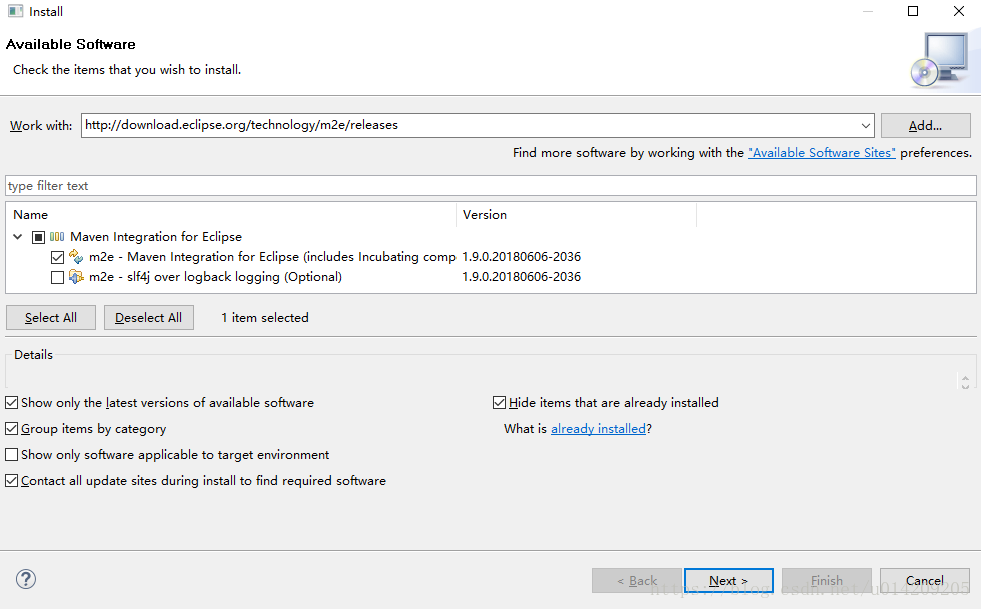Click the install wizard computer disc image
Image resolution: width=981 pixels, height=609 pixels.
tap(940, 60)
